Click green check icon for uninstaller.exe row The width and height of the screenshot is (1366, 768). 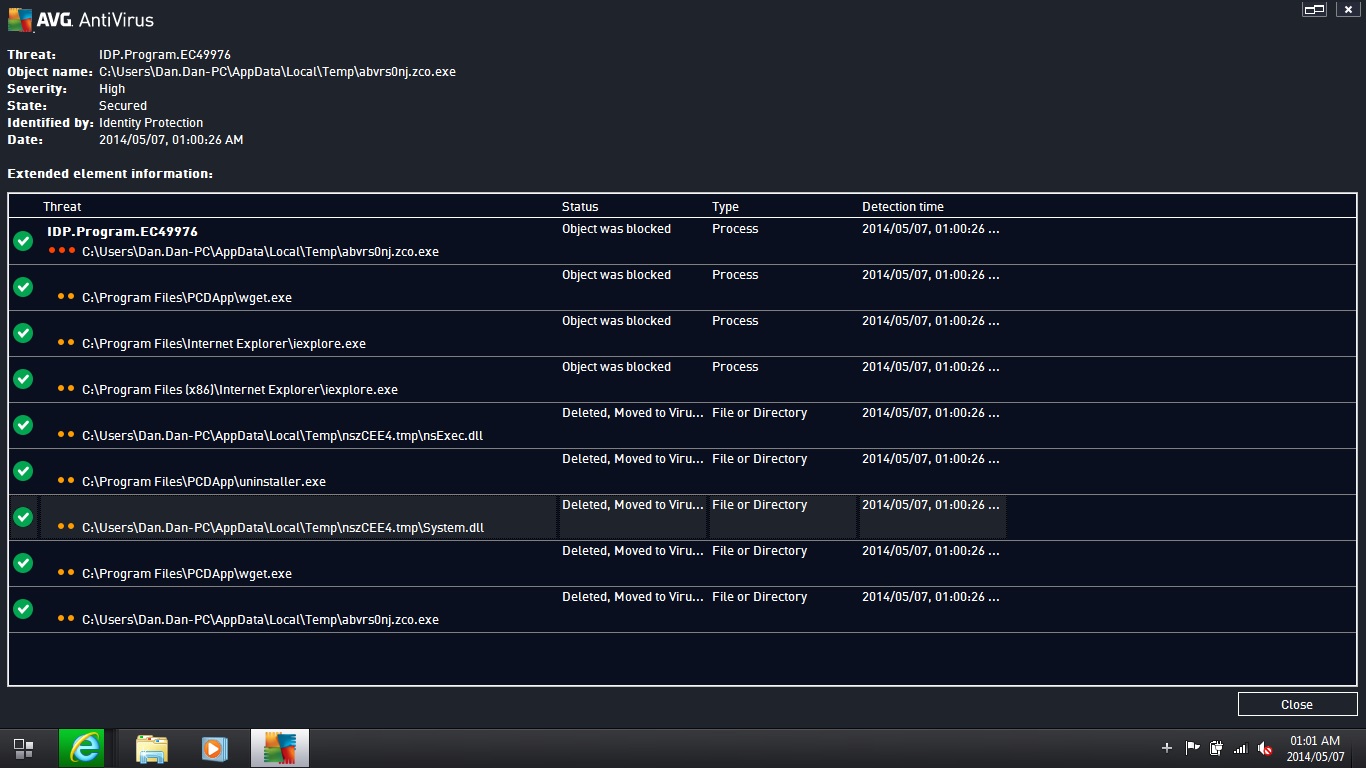(x=23, y=471)
